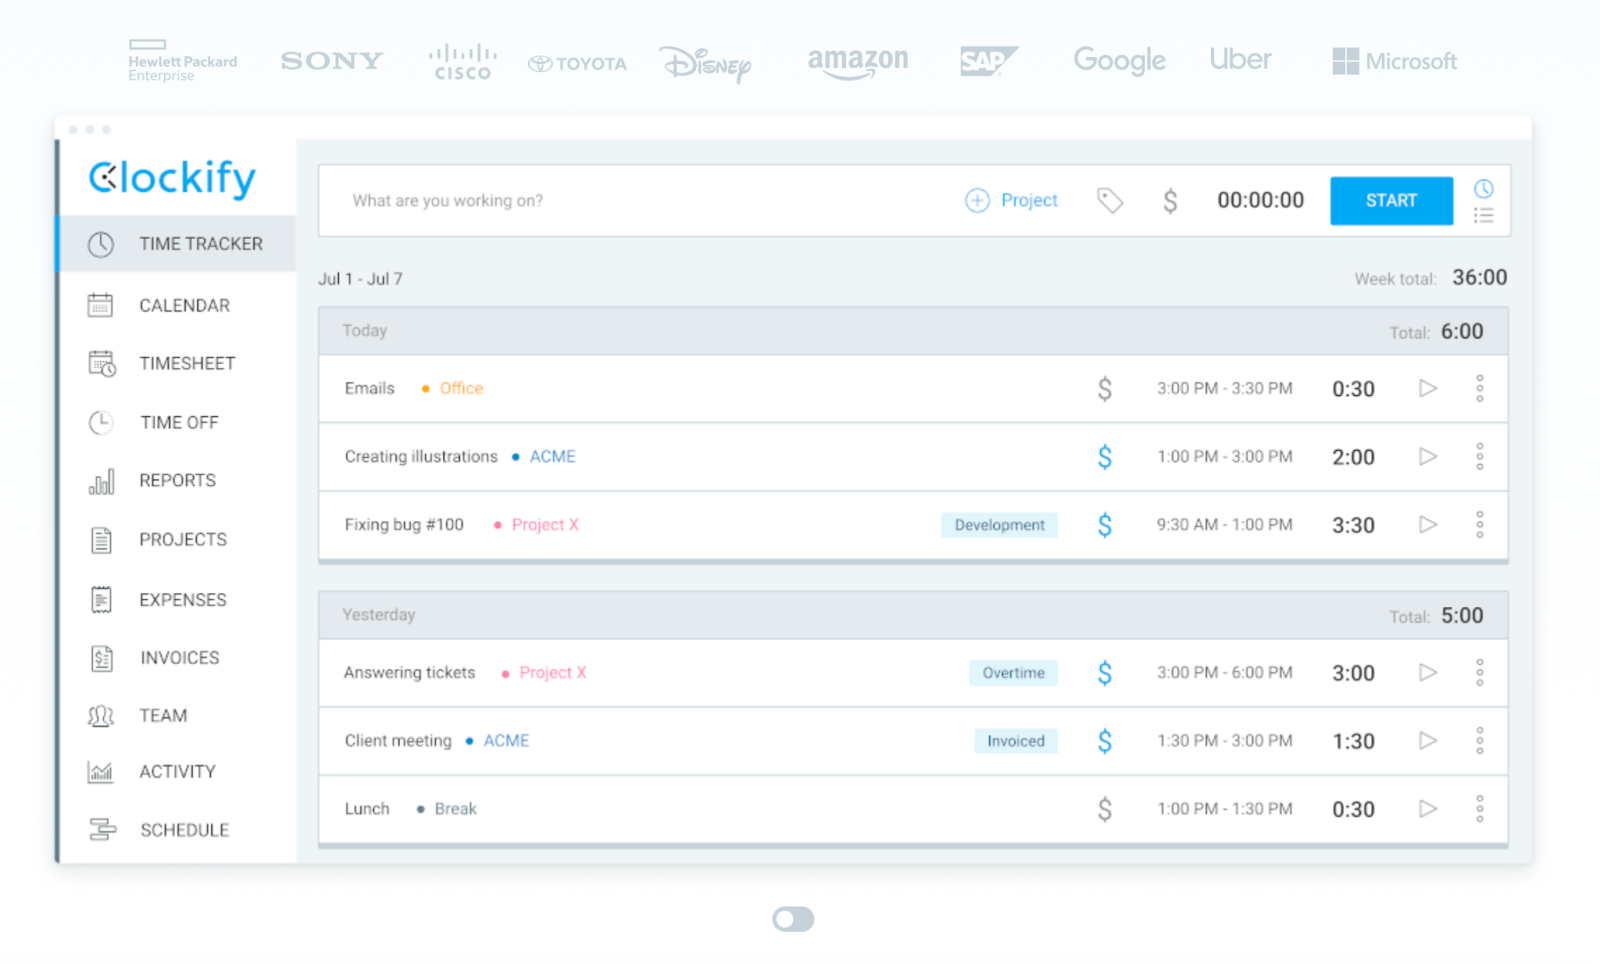Viewport: 1600px width, 964px height.
Task: Click the Activity graph icon
Action: [x=100, y=771]
